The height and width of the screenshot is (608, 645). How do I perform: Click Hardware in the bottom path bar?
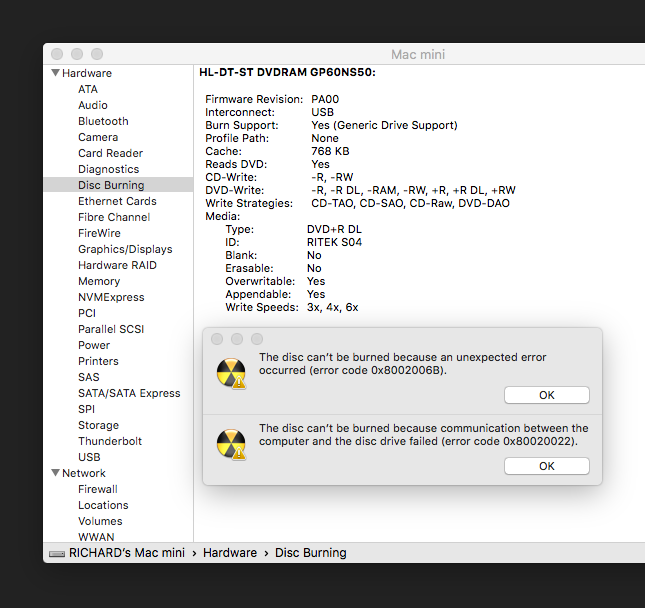[230, 553]
